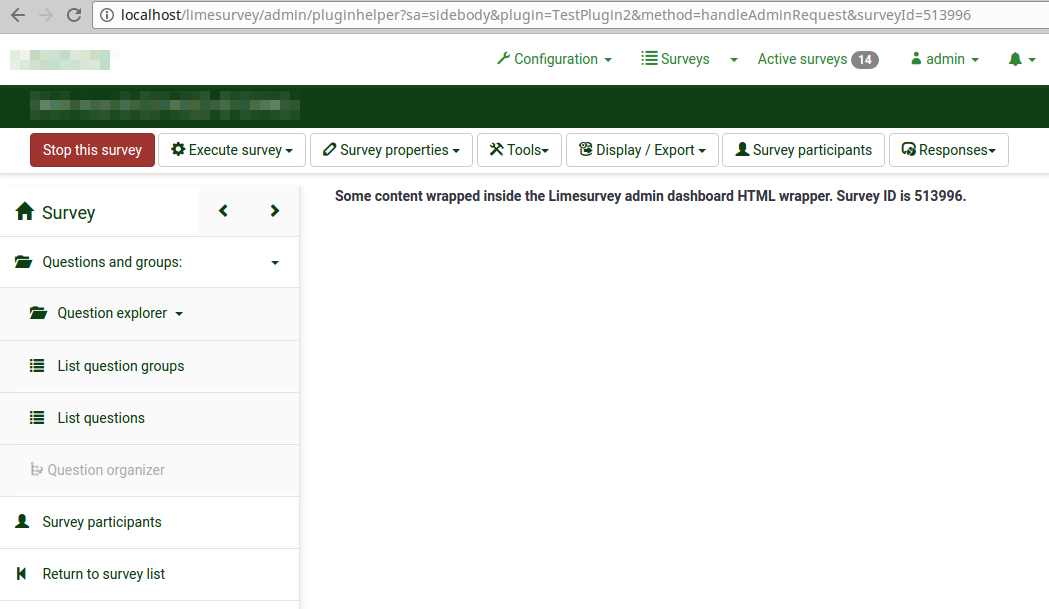1049x609 pixels.
Task: Click the admin user icon
Action: coord(916,58)
